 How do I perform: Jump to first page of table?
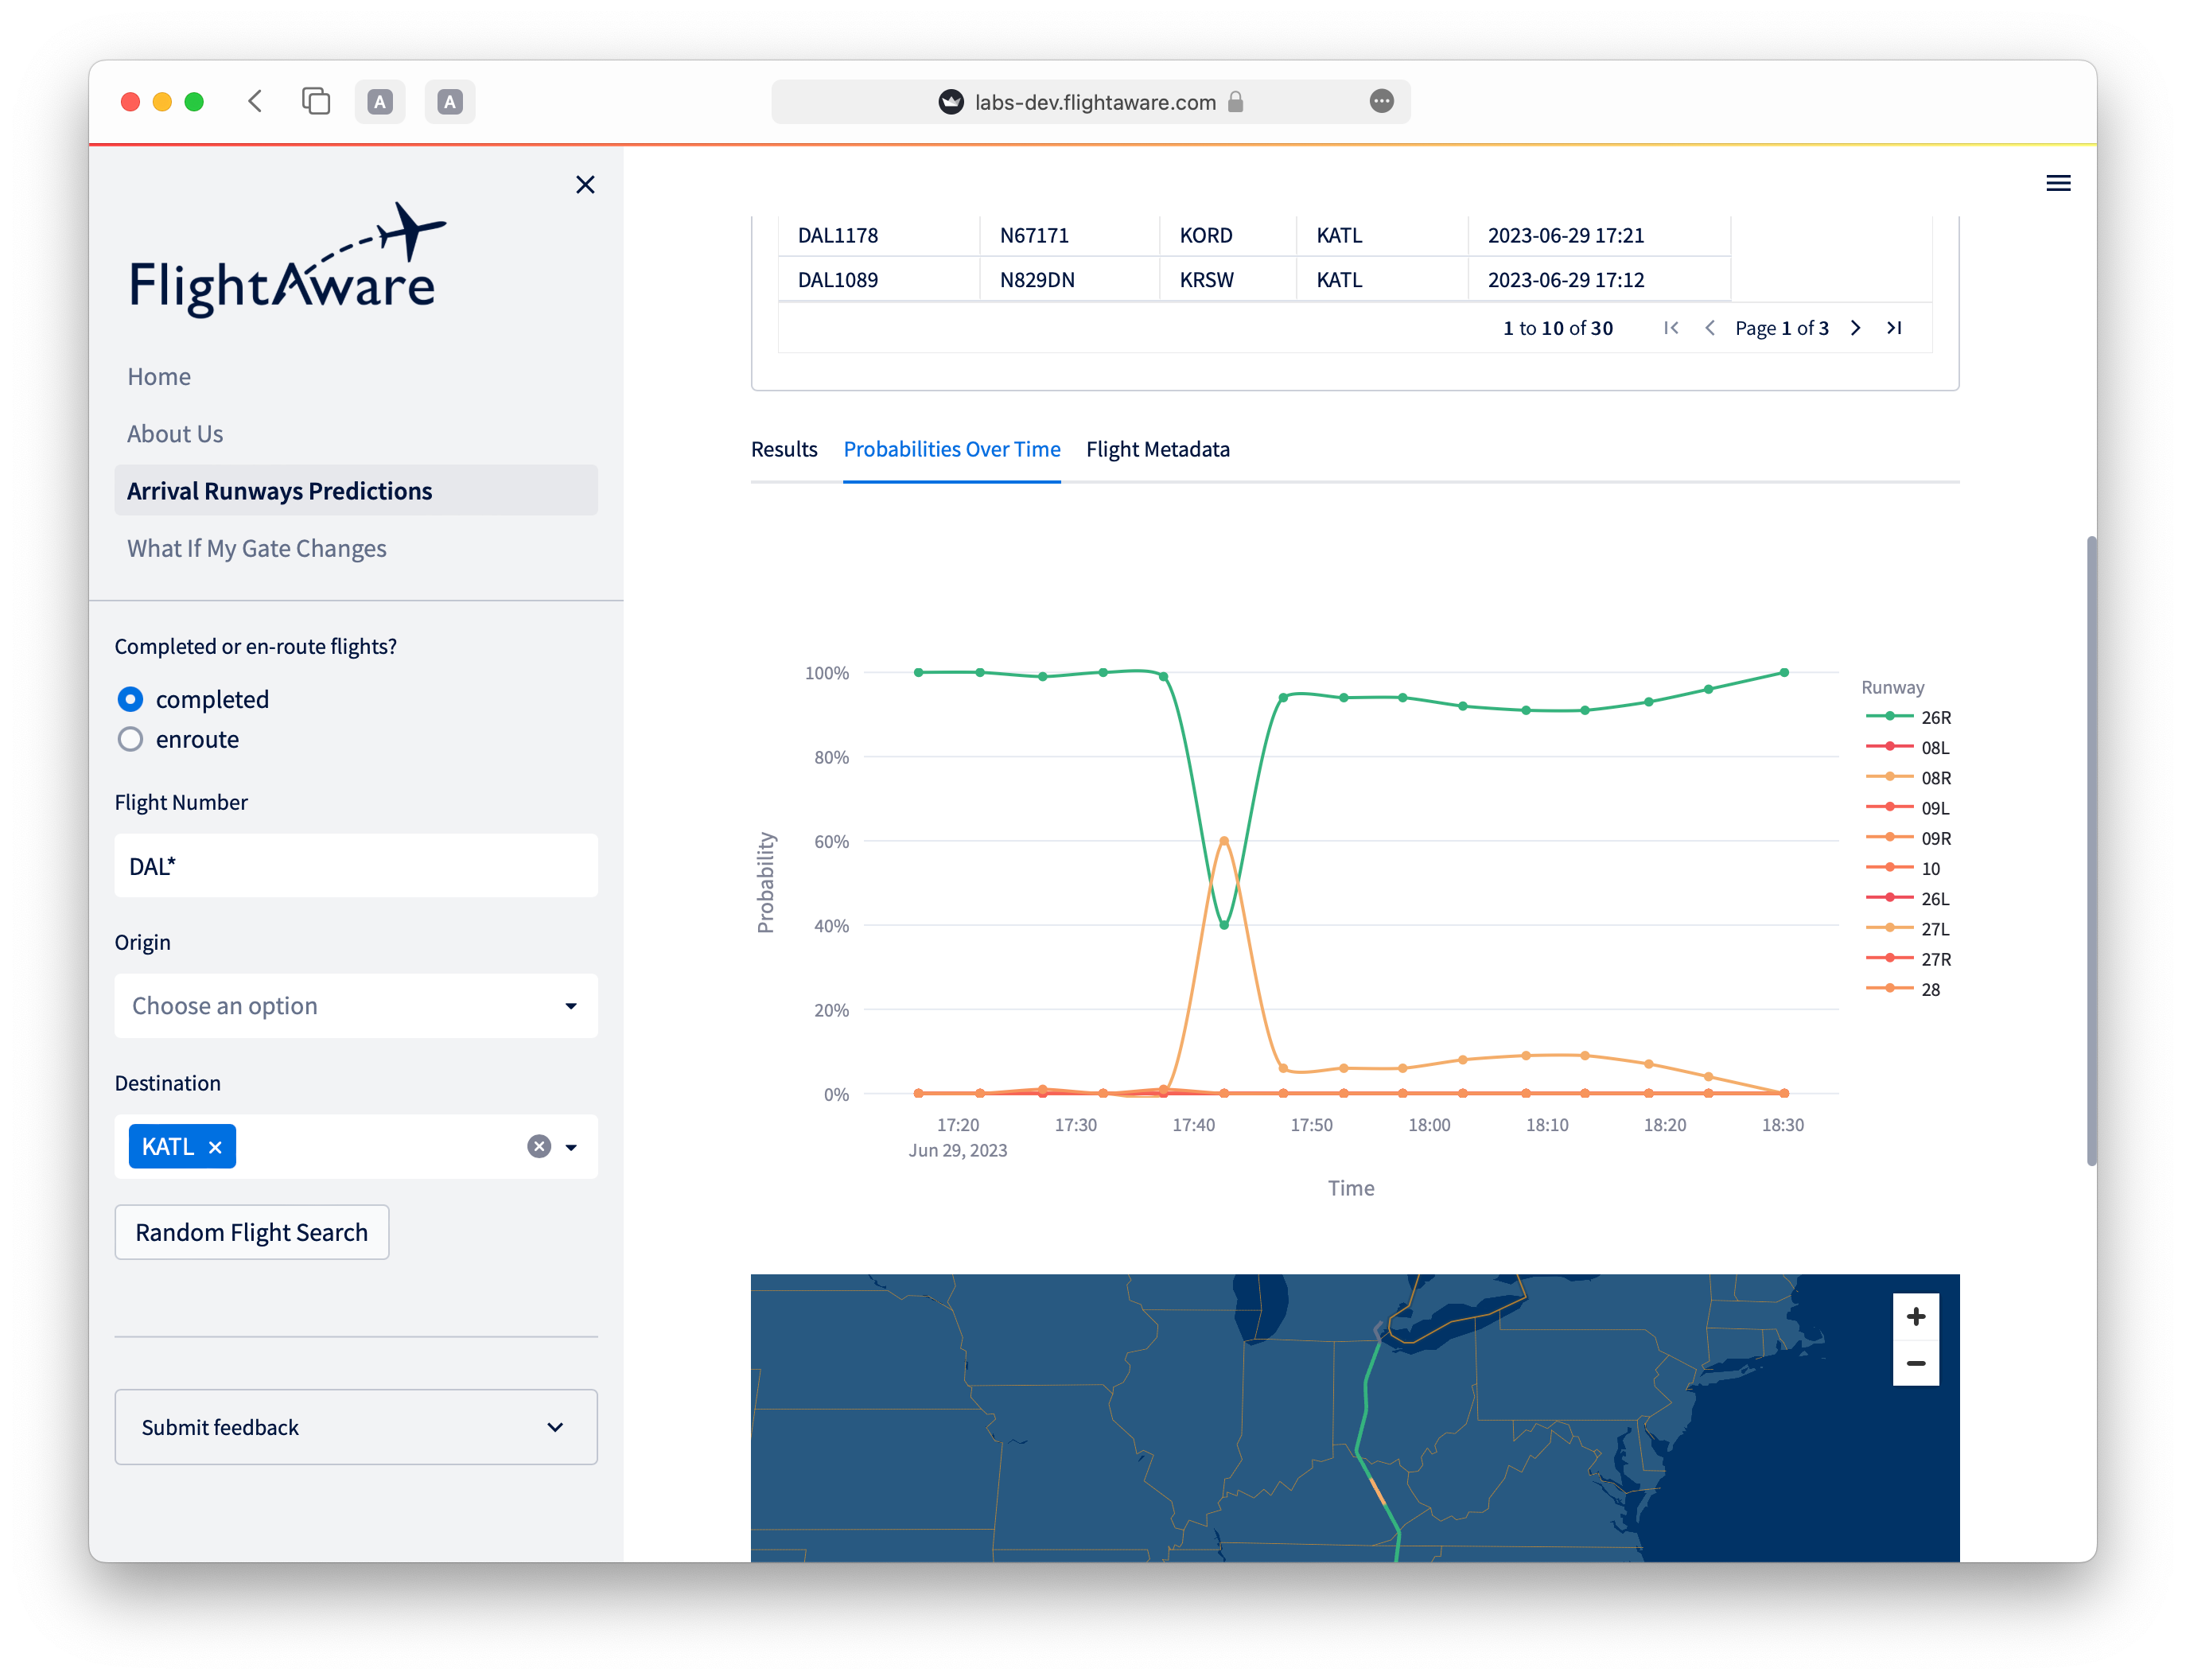pyautogui.click(x=1670, y=328)
